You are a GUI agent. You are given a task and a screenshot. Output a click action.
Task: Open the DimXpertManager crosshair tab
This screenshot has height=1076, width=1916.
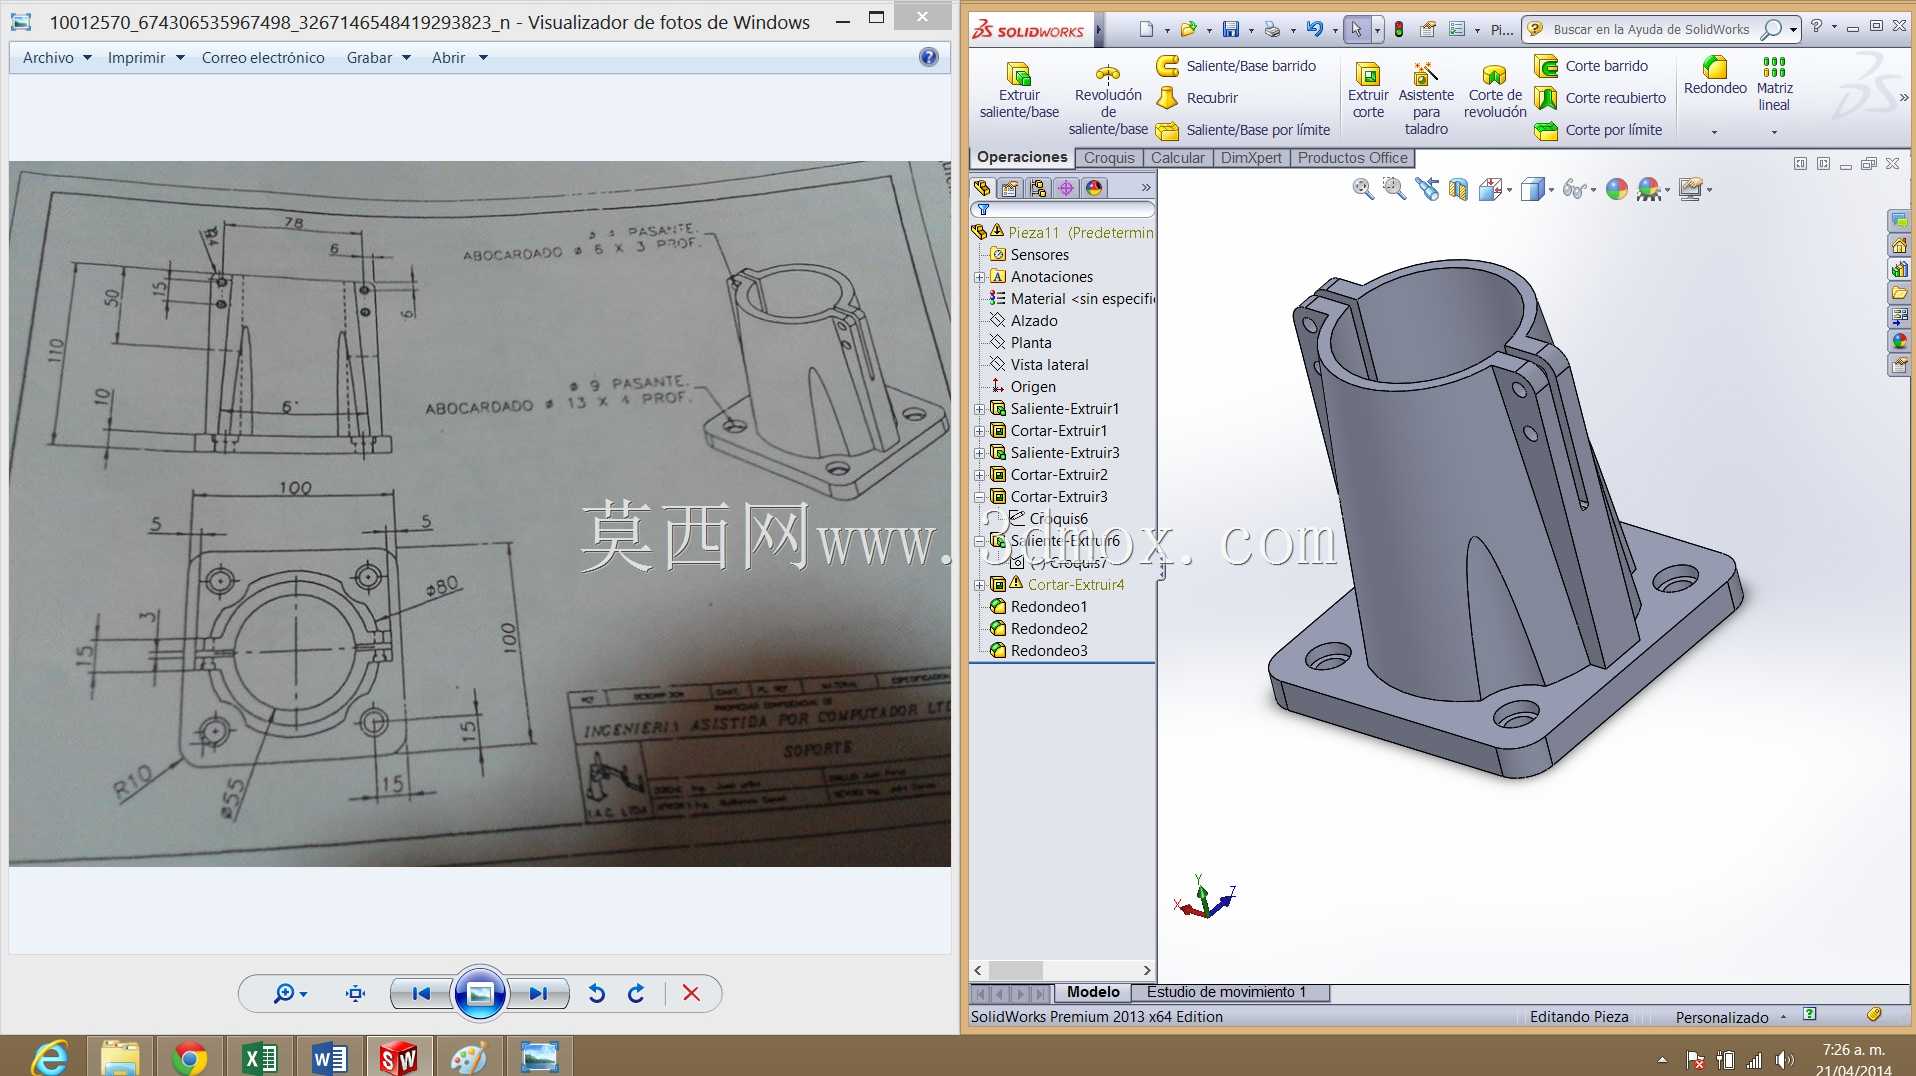tap(1066, 188)
